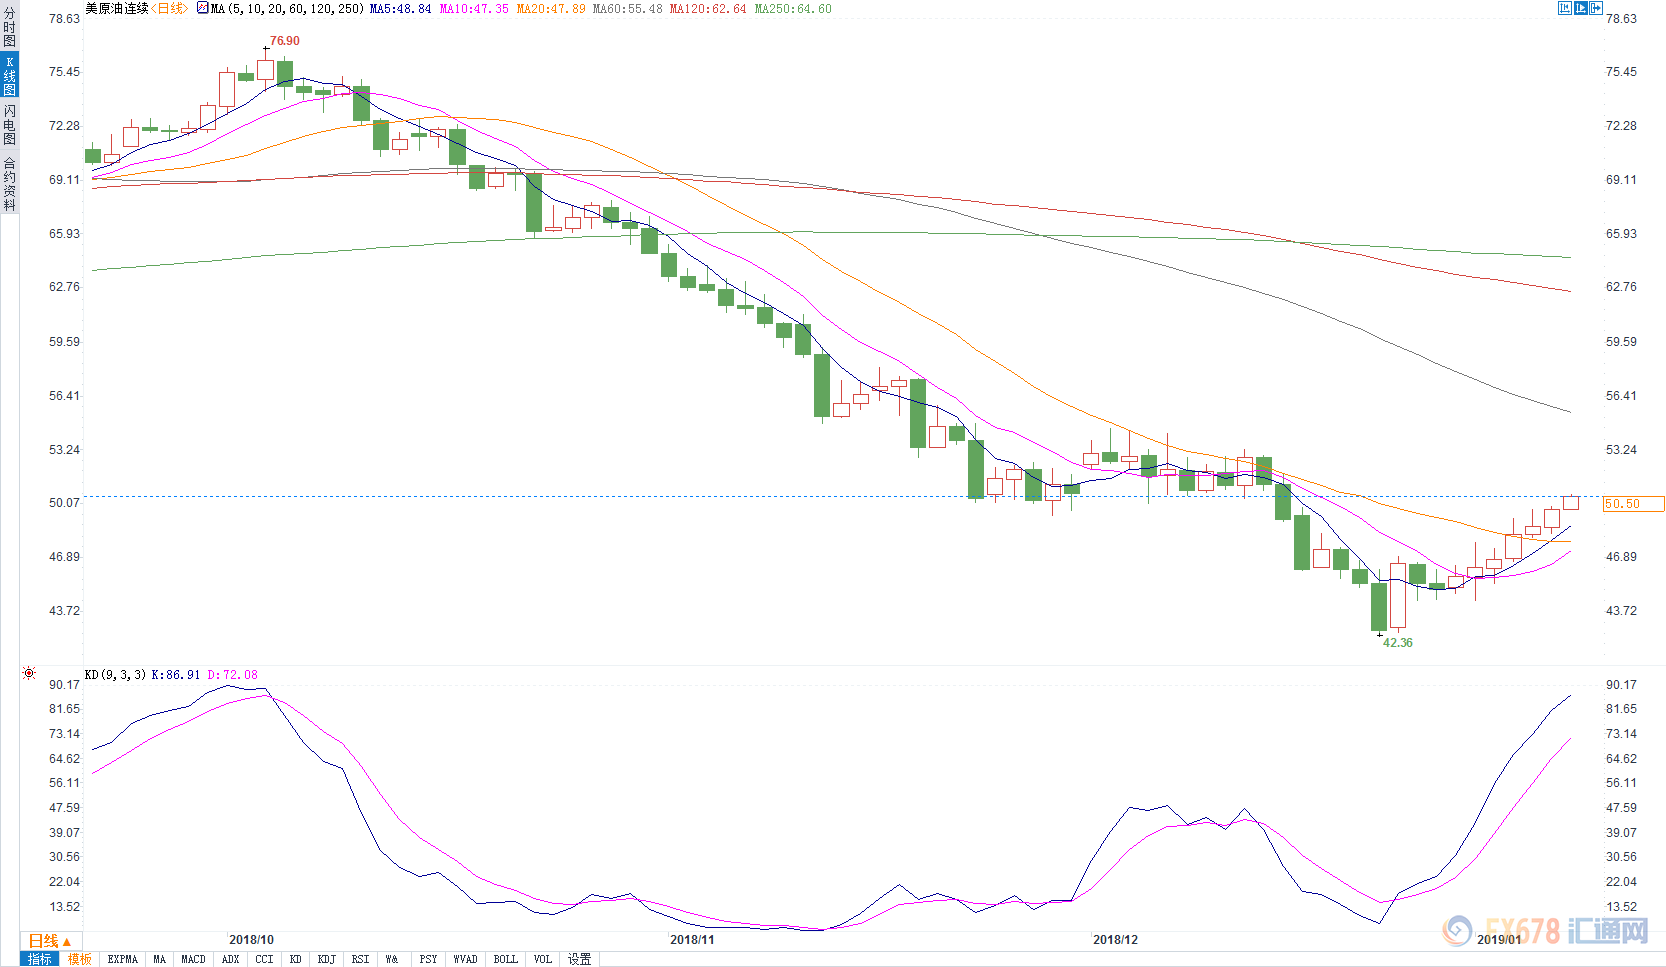Viewport: 1666px width, 967px height.
Task: Switch to 闪电图 side tab
Action: [9, 125]
